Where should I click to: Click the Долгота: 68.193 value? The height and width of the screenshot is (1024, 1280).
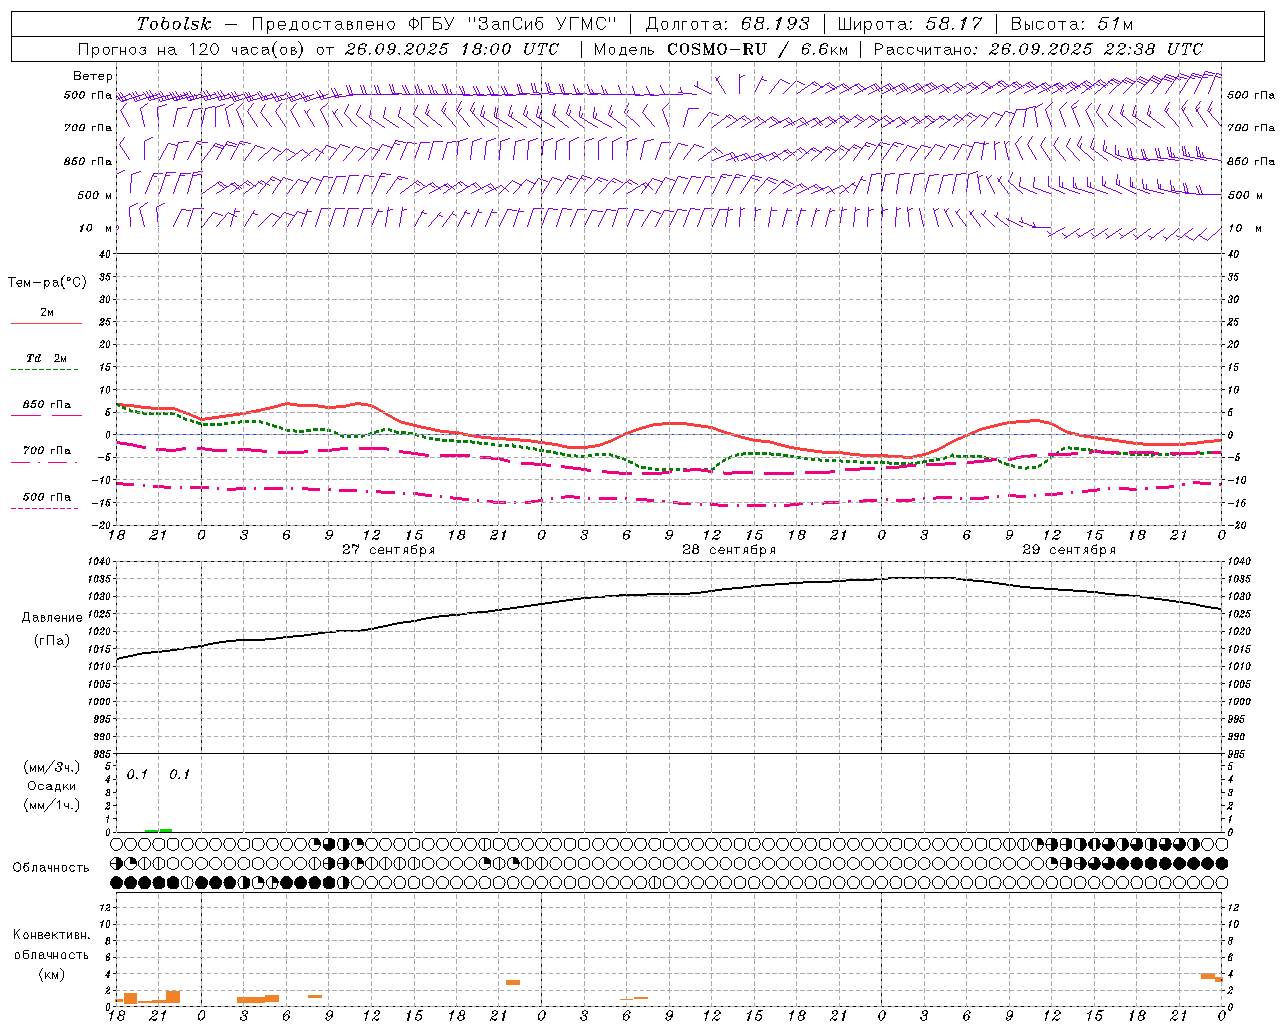coord(727,24)
